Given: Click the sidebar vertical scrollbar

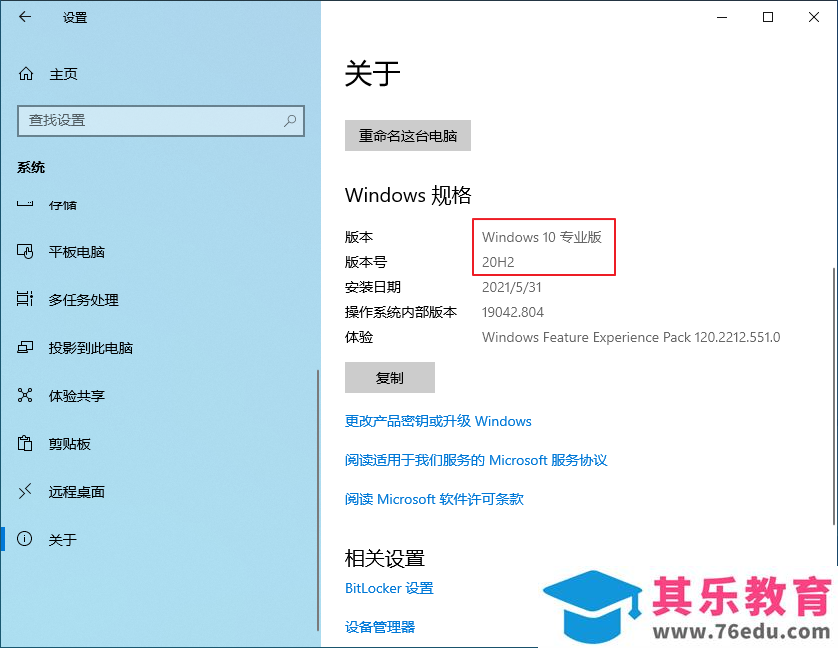Looking at the screenshot, I should (x=317, y=500).
